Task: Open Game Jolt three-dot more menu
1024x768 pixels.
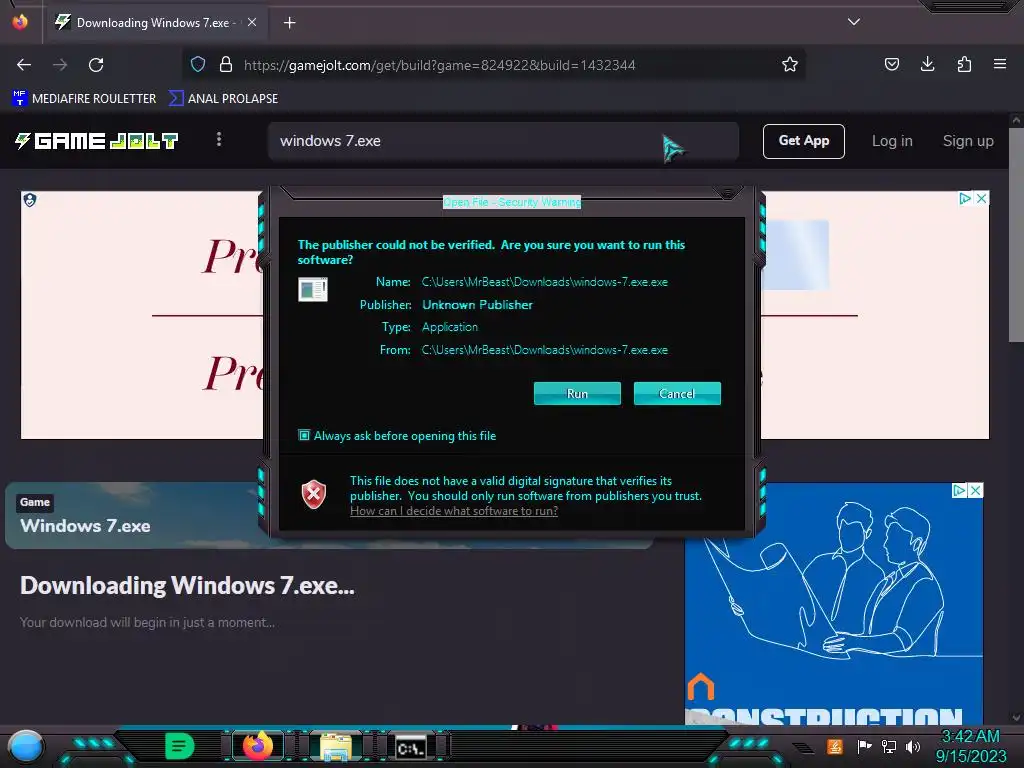Action: pyautogui.click(x=219, y=139)
